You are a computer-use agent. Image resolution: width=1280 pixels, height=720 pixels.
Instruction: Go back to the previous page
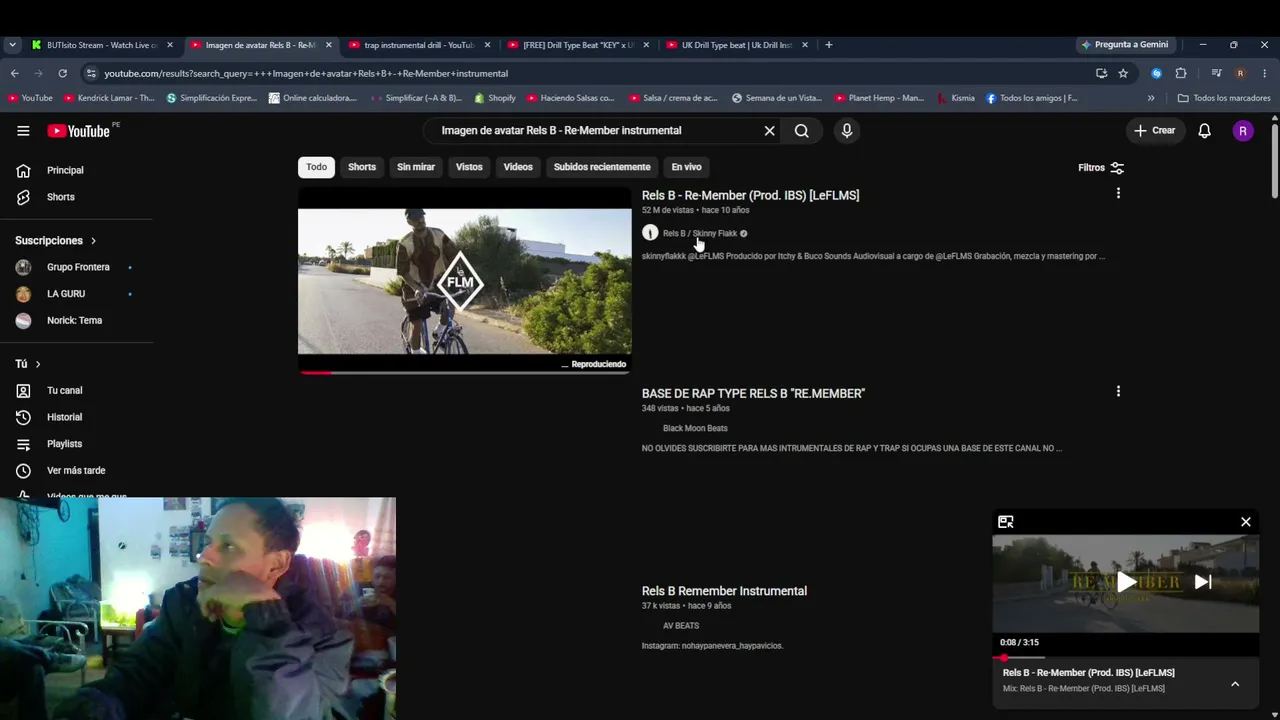point(14,73)
